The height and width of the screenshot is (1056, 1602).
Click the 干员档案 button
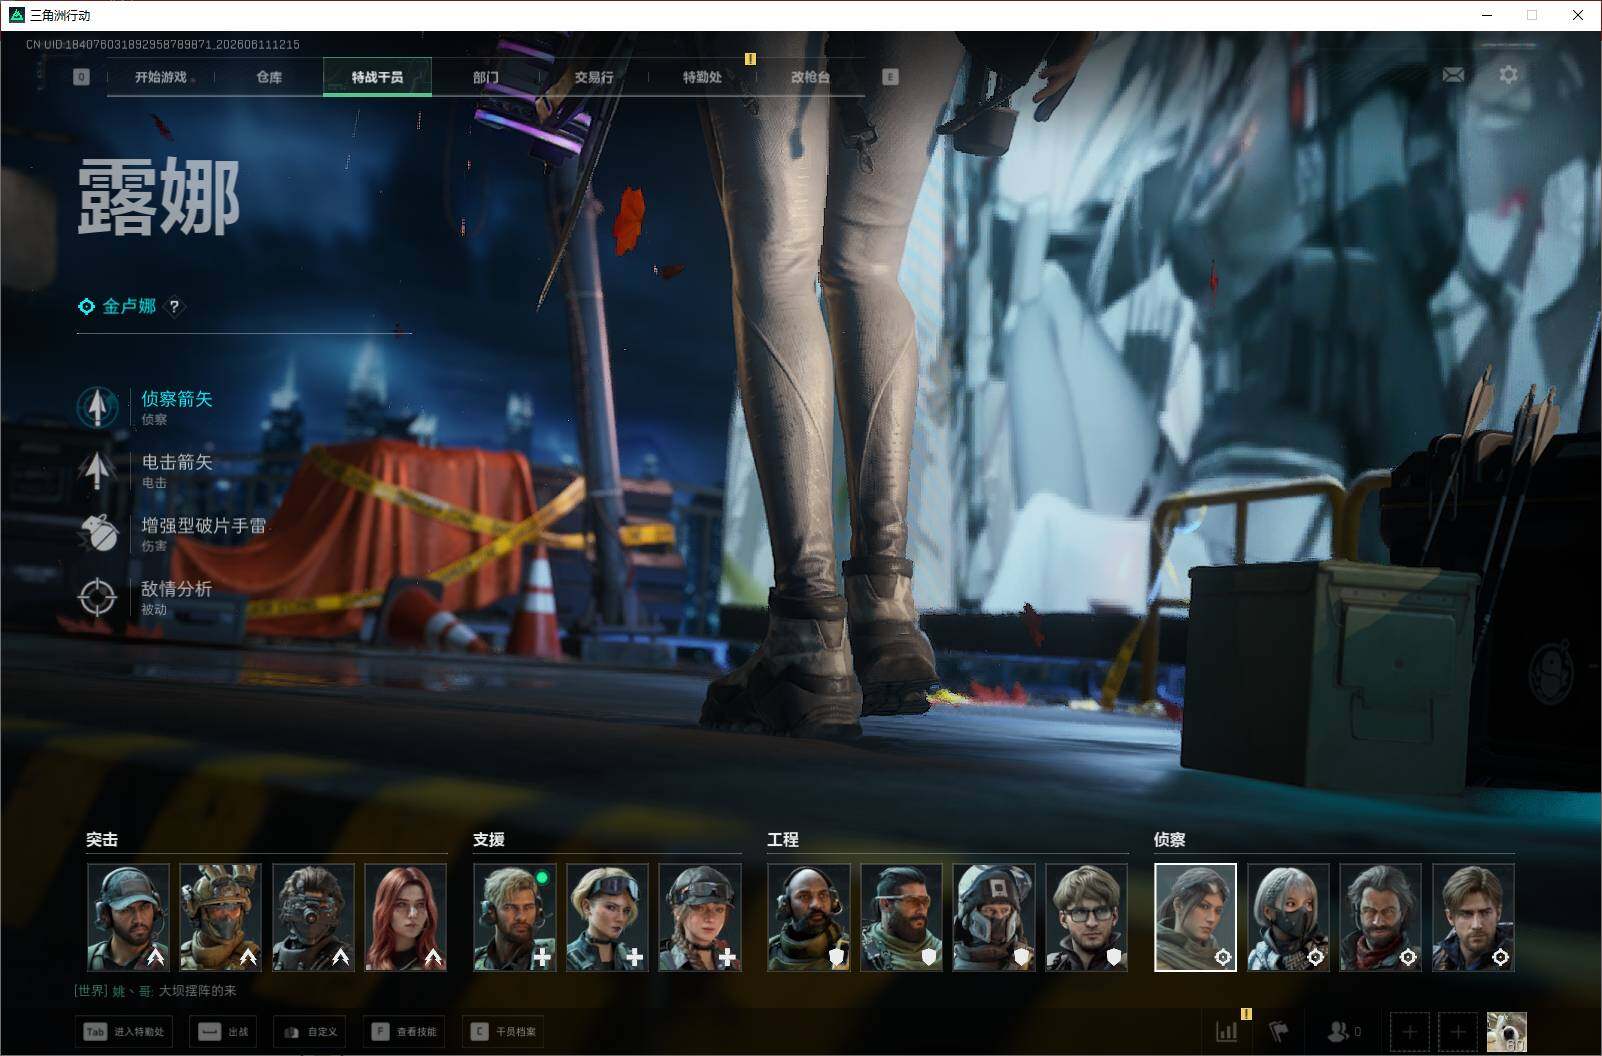504,1032
